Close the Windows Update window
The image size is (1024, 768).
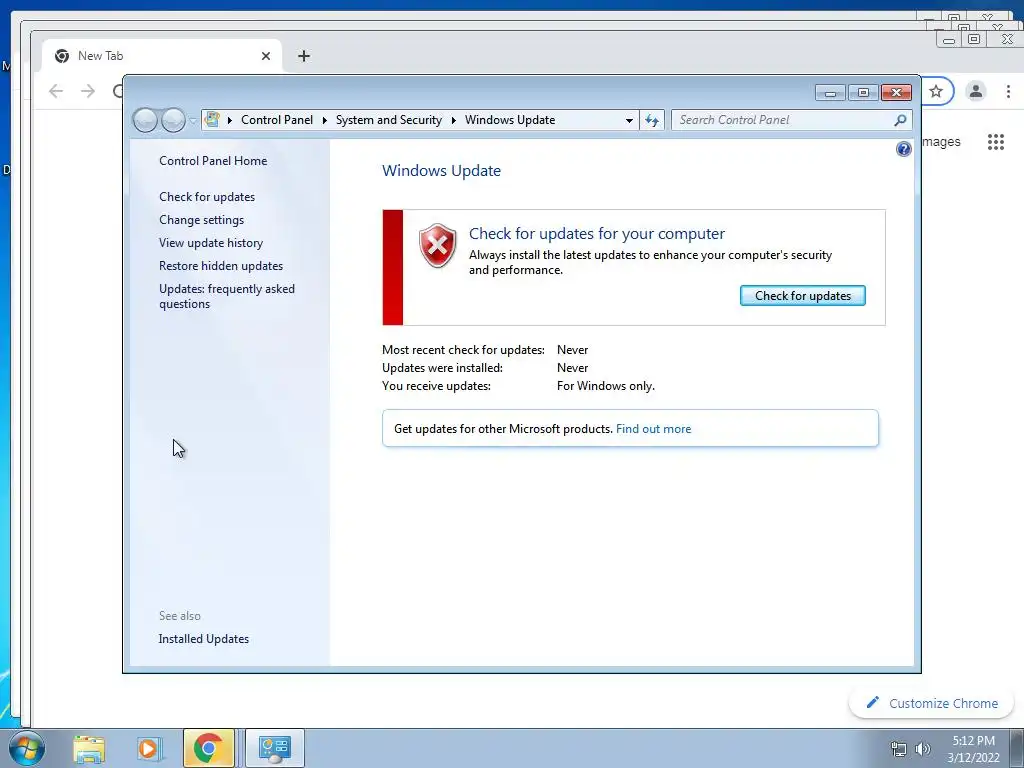pyautogui.click(x=896, y=93)
